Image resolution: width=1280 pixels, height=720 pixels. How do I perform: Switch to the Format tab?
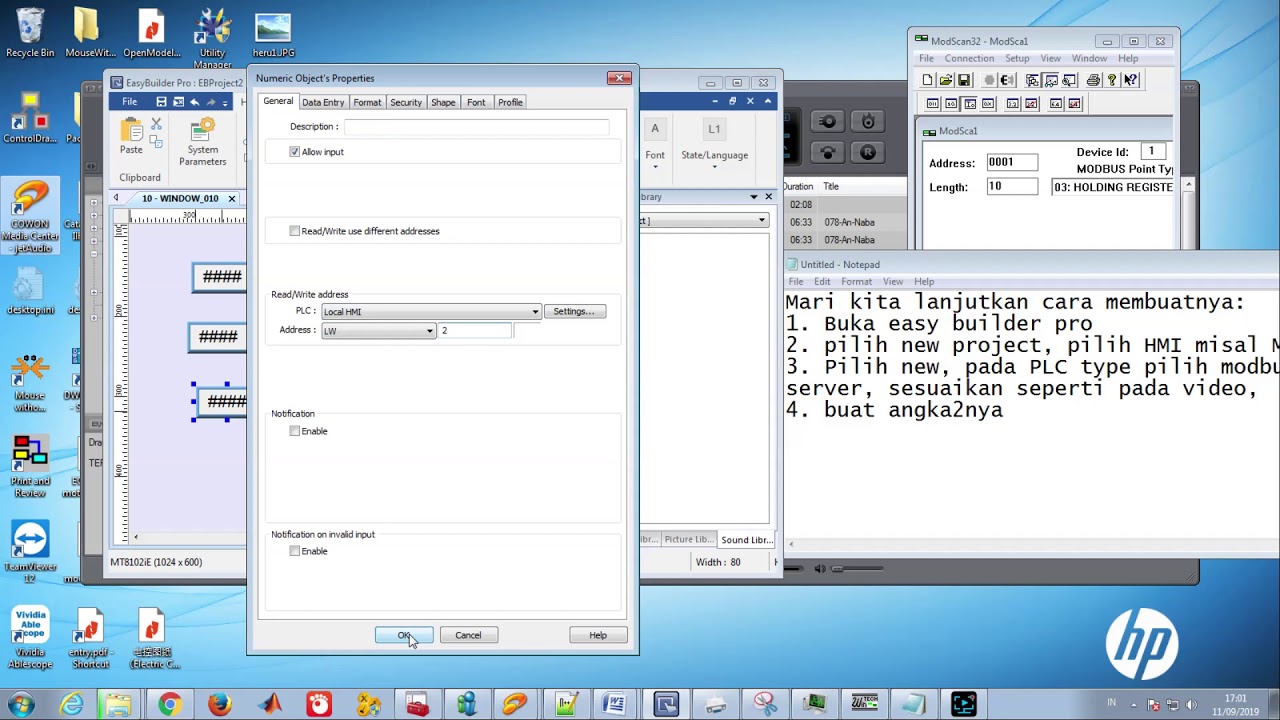point(367,102)
